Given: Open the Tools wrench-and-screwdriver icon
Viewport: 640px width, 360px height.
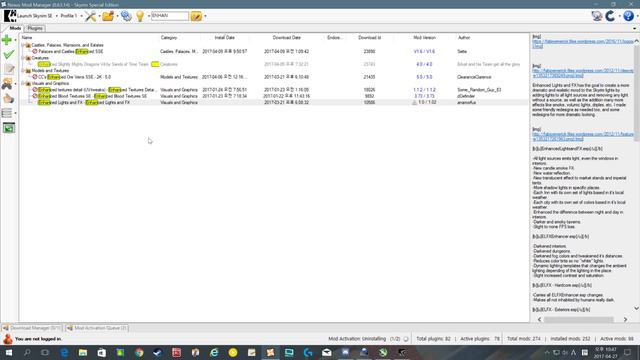Looking at the screenshot, I should coord(90,16).
